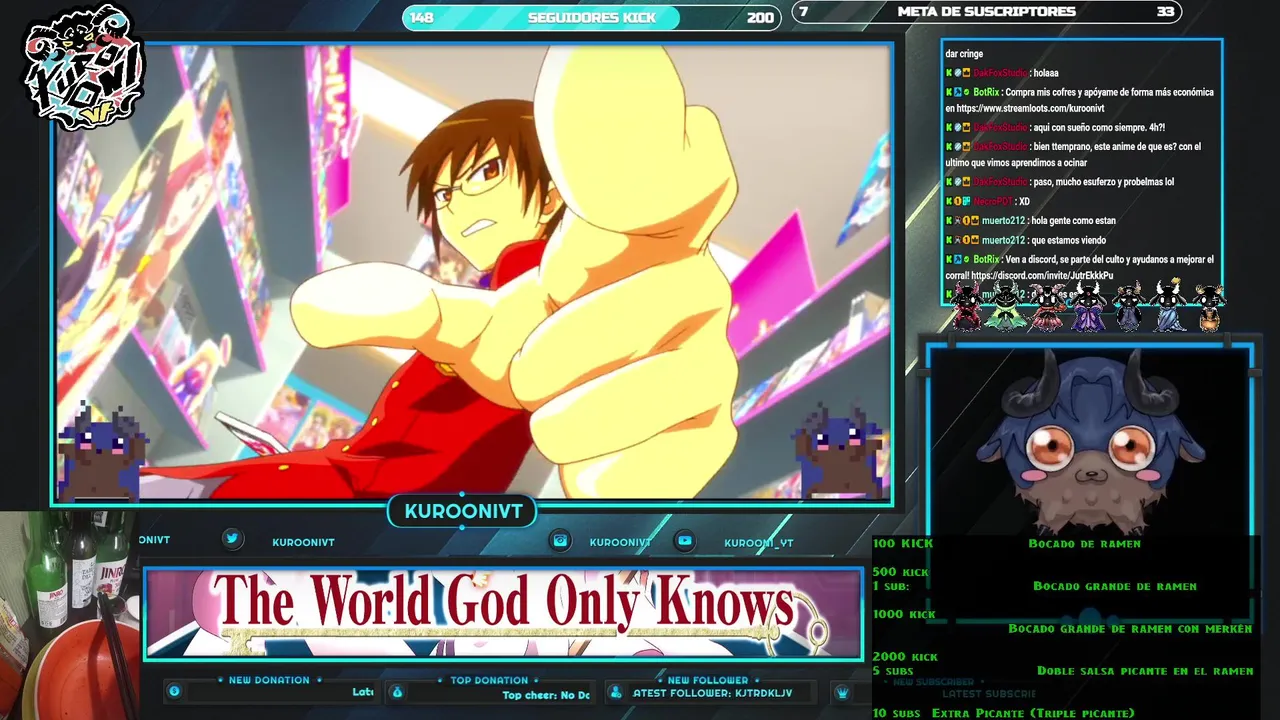
Task: Click the purple-dressed goat chat mascot
Action: [1088, 306]
